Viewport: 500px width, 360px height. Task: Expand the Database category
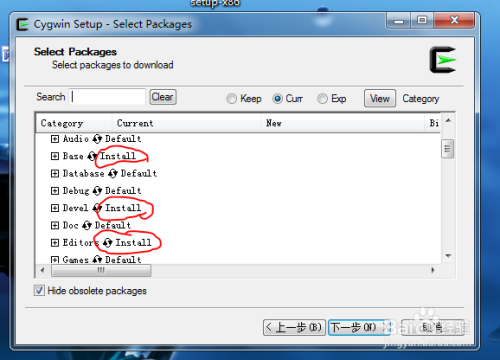(55, 173)
